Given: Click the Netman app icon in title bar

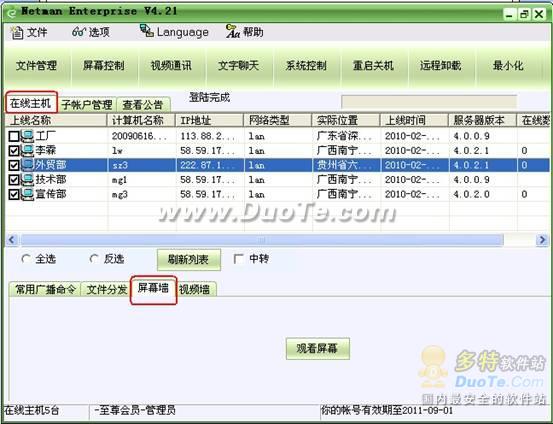Looking at the screenshot, I should 11,13.
